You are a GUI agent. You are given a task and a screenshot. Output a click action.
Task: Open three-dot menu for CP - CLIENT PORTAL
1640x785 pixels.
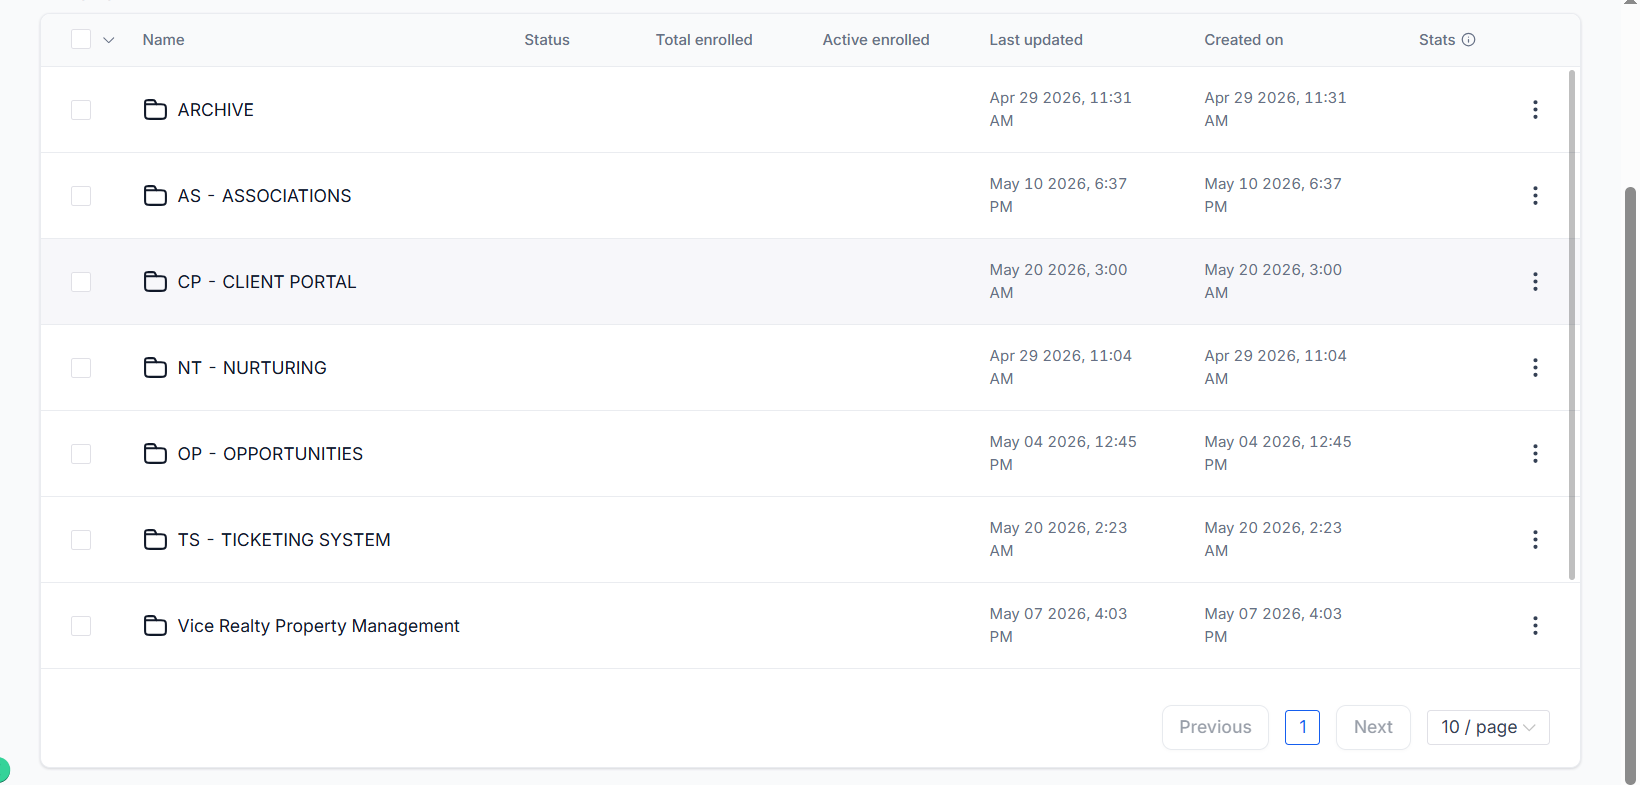1535,282
